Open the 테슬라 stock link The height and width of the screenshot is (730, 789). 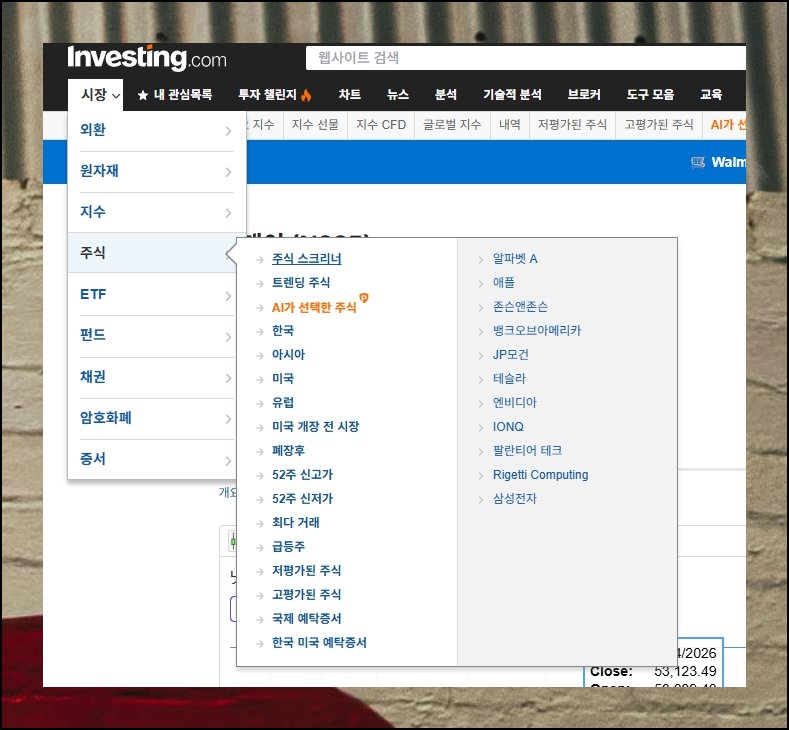click(509, 379)
